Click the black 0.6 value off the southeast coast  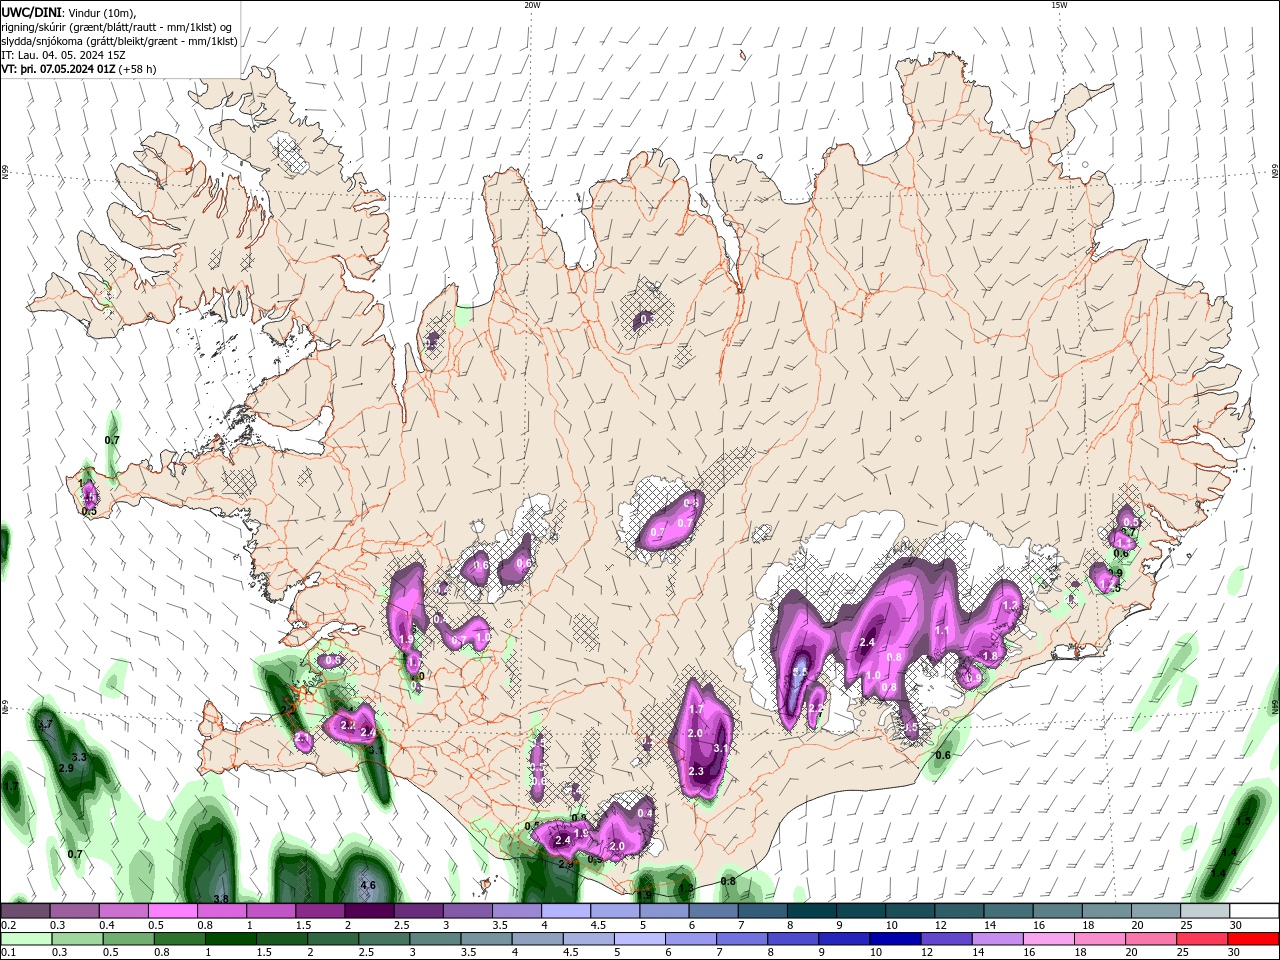coord(943,755)
